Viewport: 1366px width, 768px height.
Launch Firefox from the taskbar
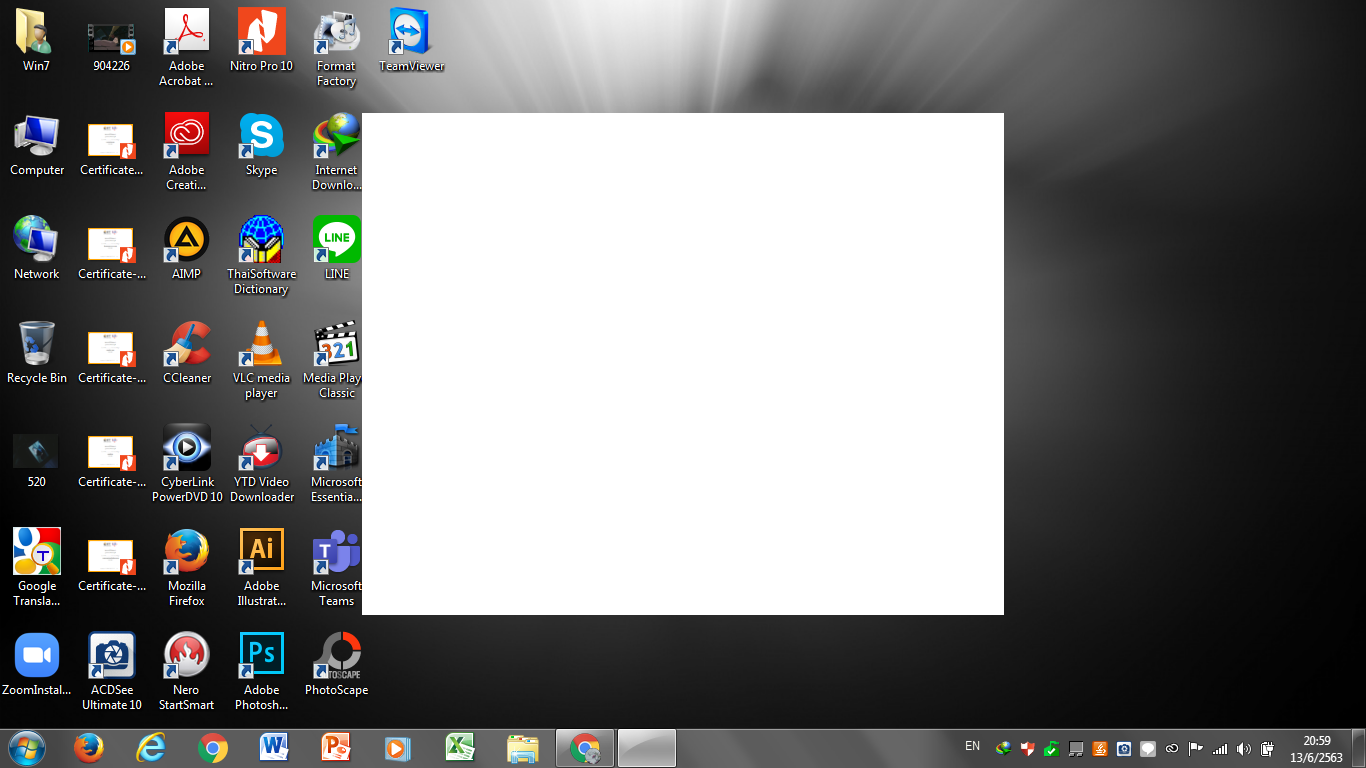tap(89, 748)
